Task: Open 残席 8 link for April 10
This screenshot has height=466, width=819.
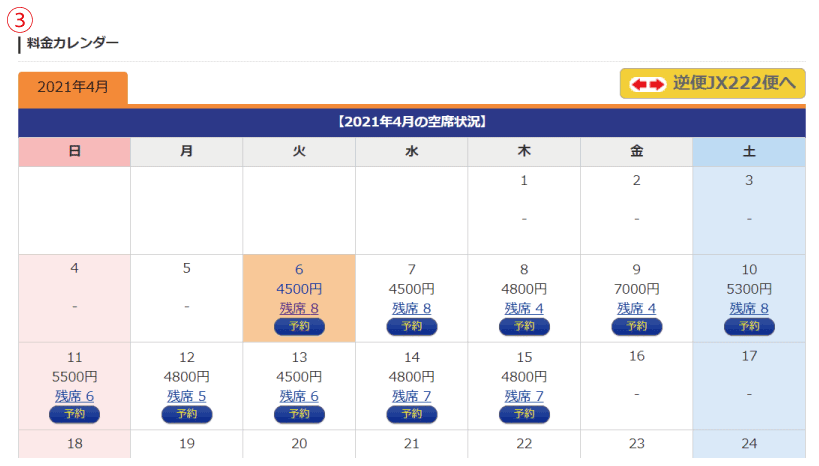Action: [x=749, y=308]
